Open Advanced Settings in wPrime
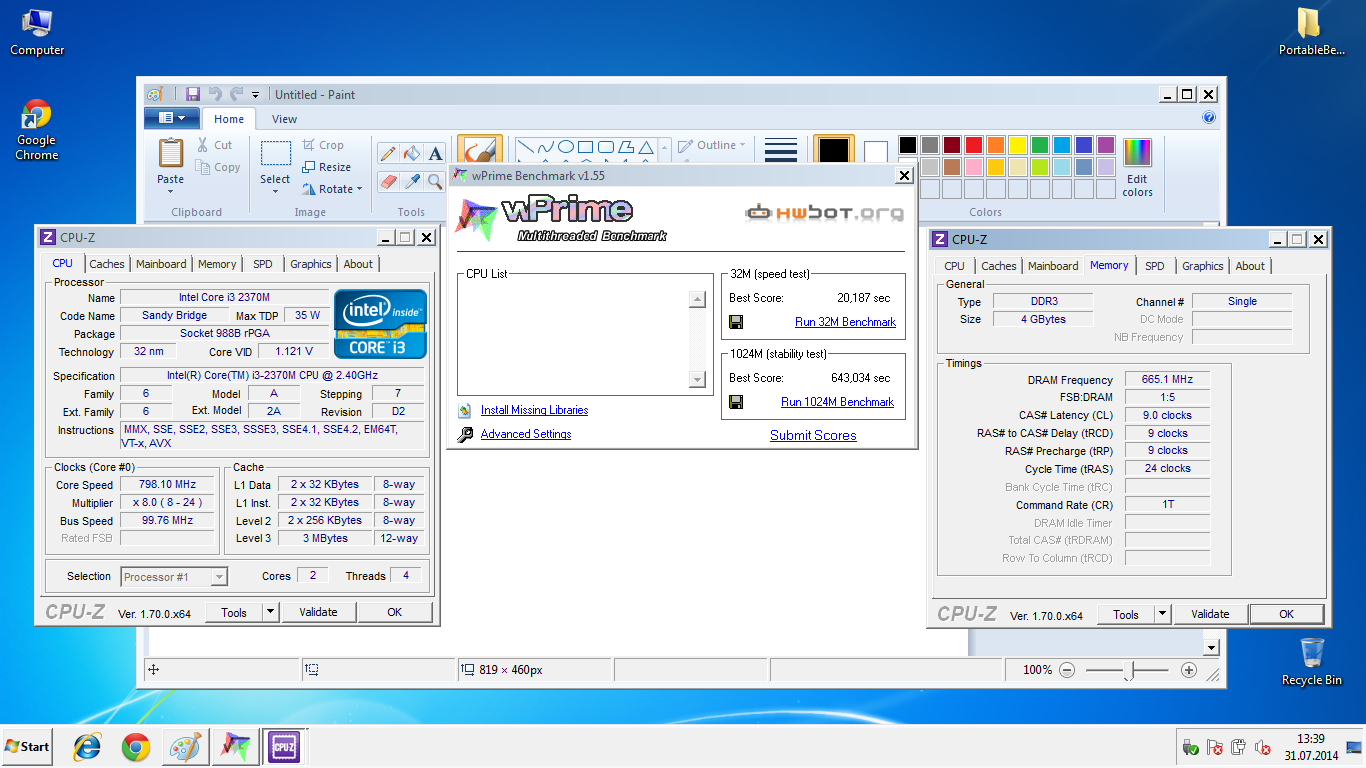 click(x=526, y=434)
